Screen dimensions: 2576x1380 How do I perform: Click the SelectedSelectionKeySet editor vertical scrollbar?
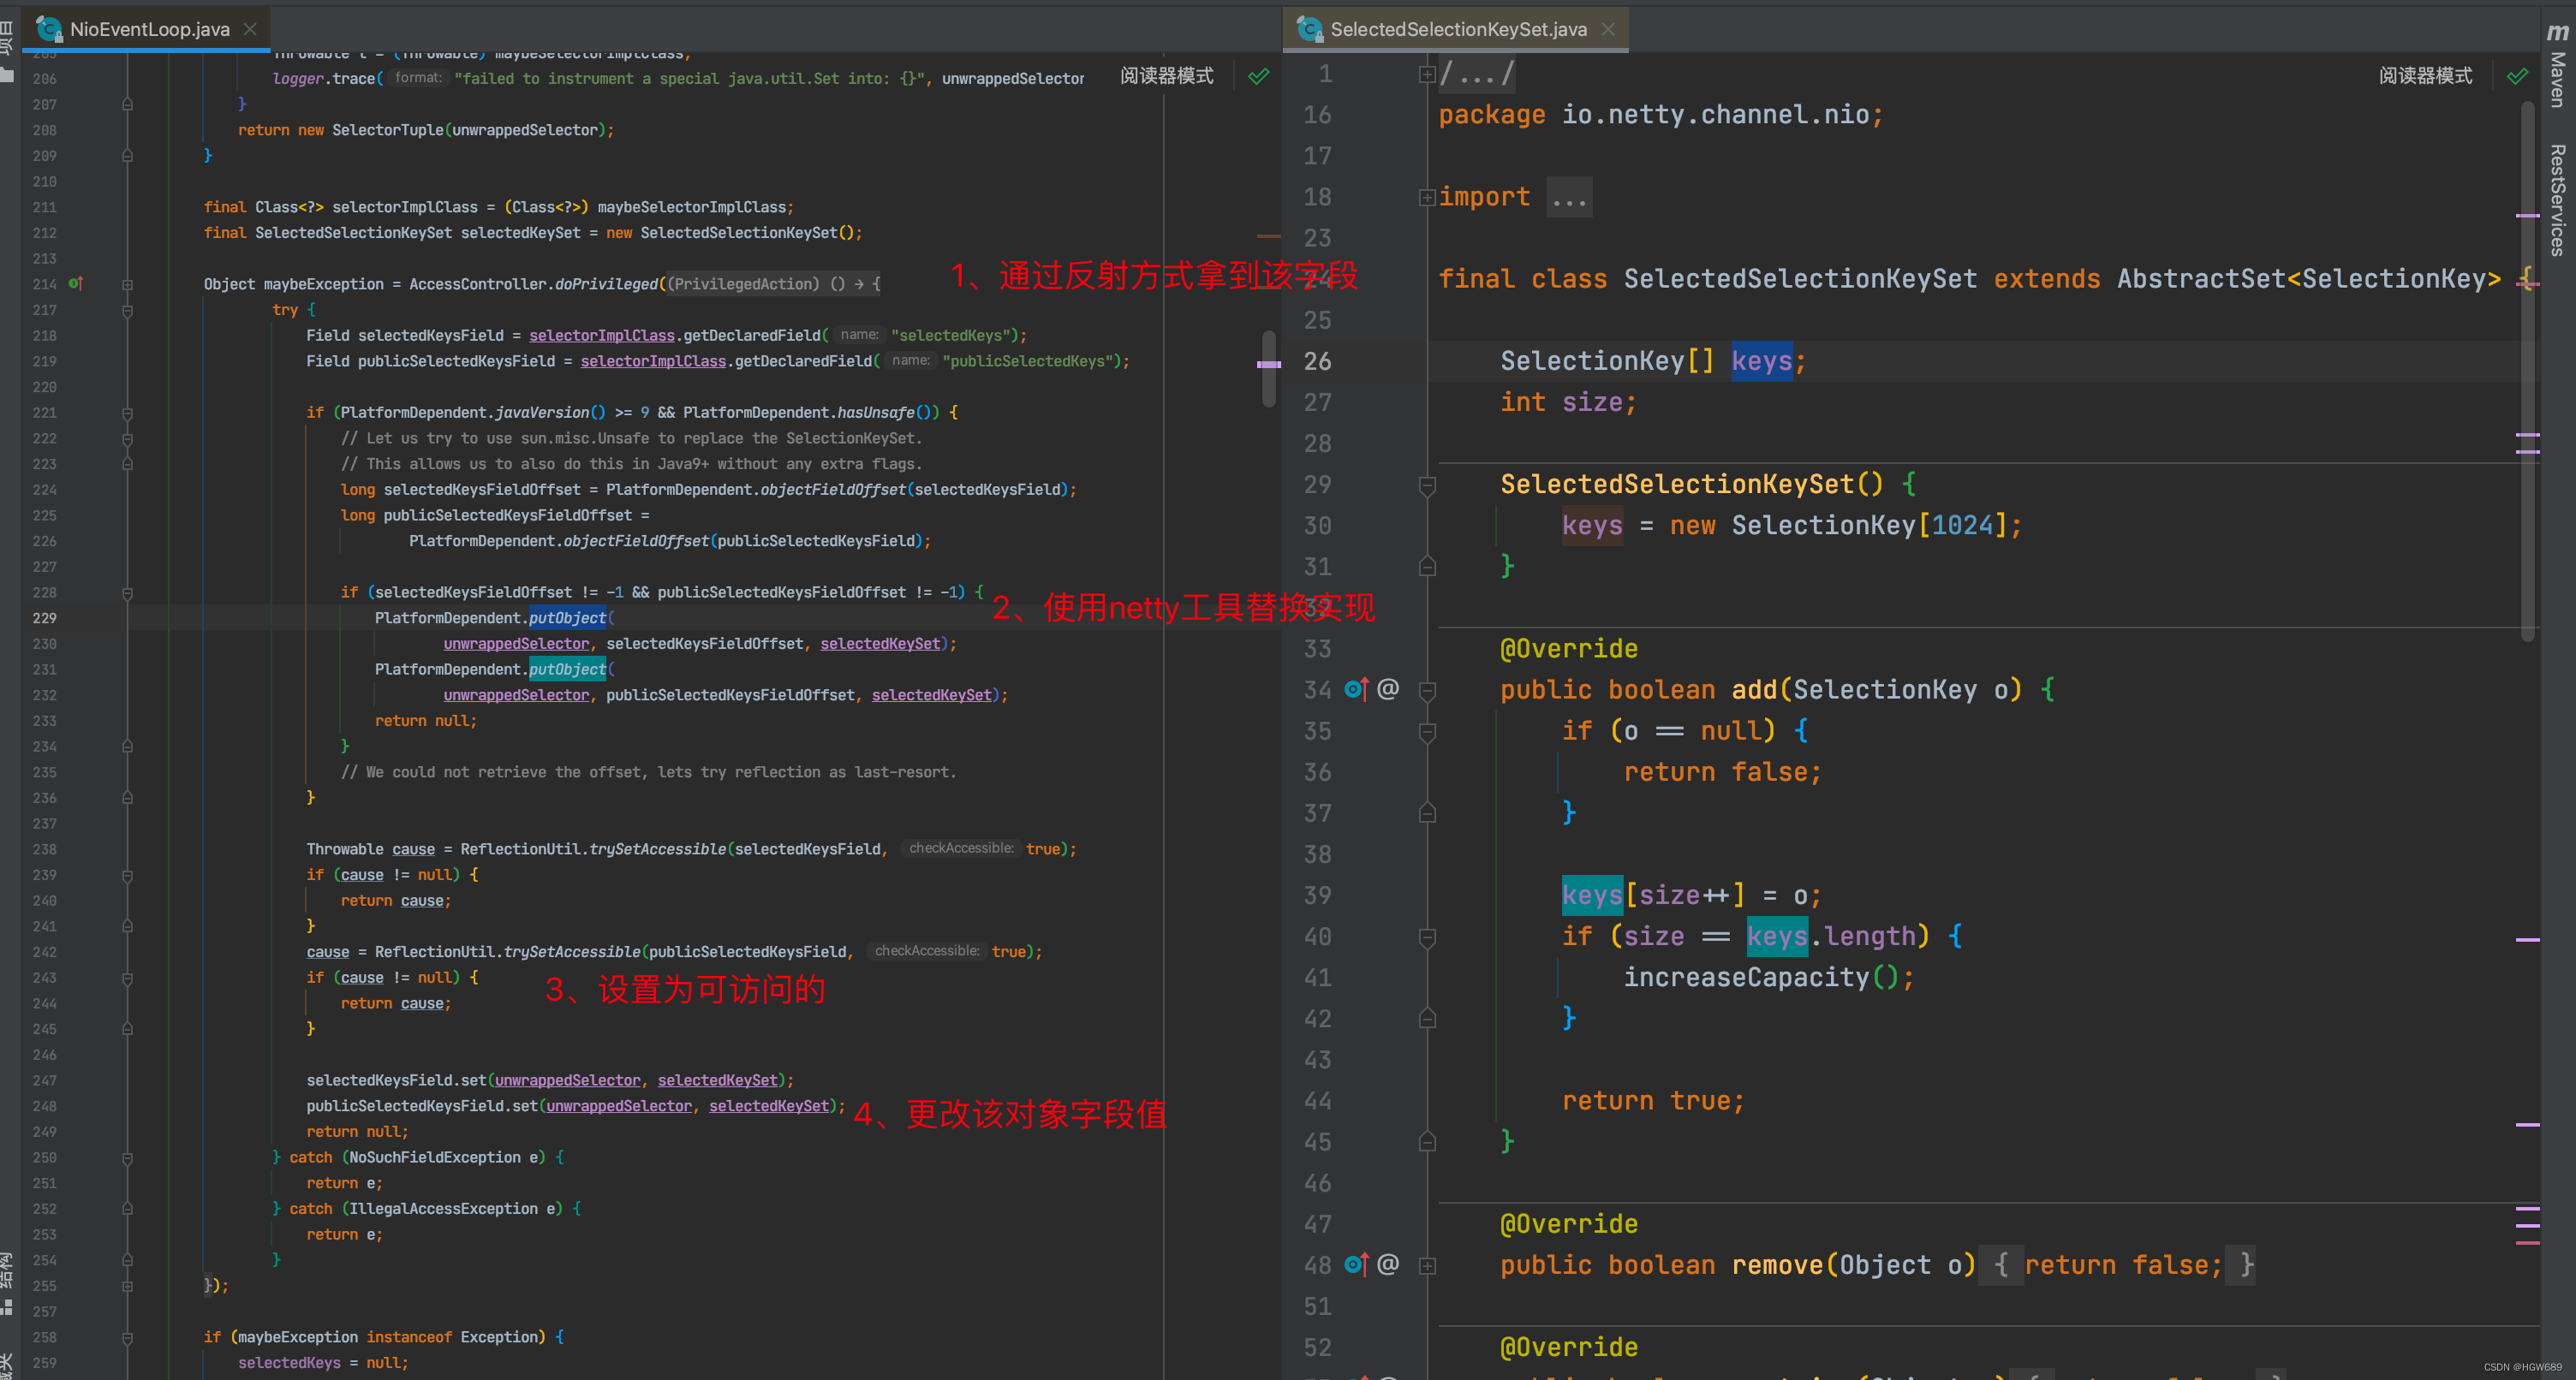(x=2528, y=370)
